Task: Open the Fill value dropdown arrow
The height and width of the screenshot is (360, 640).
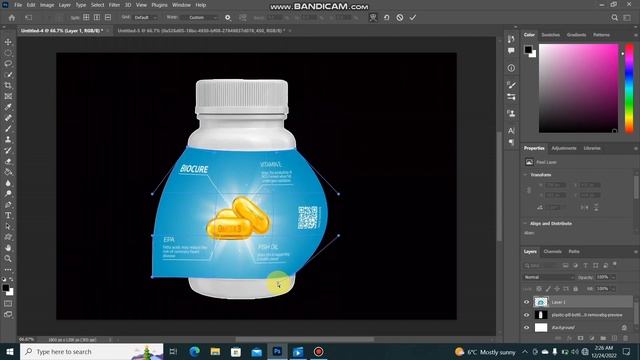Action: tap(613, 289)
